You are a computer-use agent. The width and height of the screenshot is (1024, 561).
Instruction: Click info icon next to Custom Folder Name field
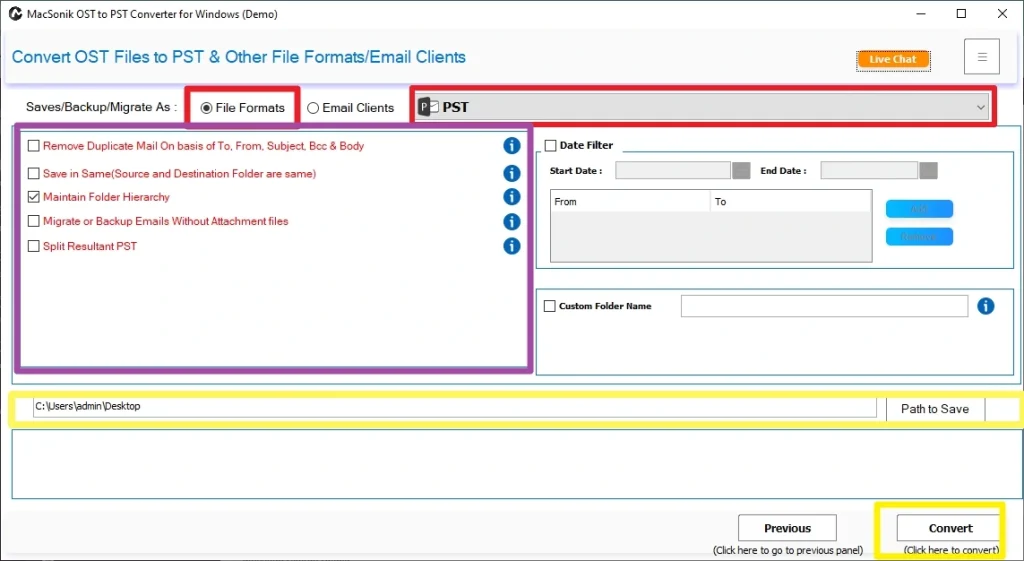985,306
